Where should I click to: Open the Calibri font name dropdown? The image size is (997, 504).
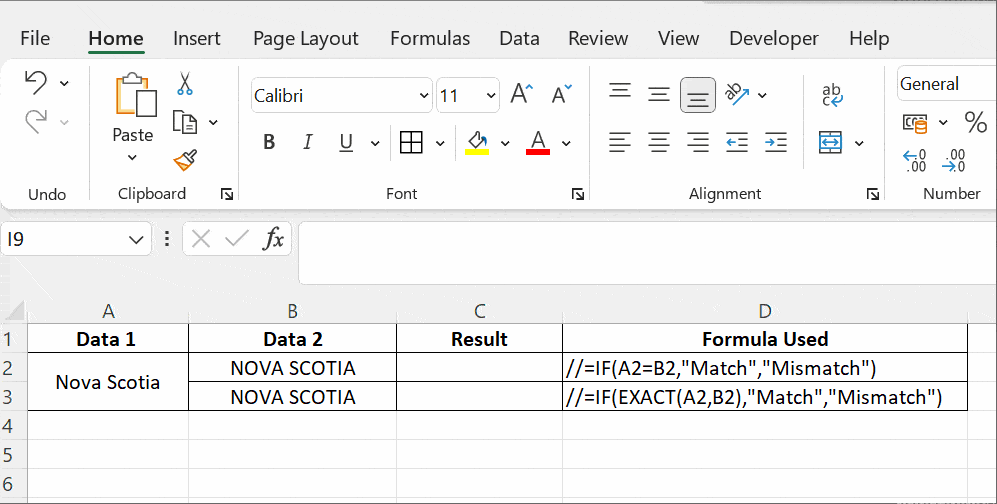[x=423, y=96]
